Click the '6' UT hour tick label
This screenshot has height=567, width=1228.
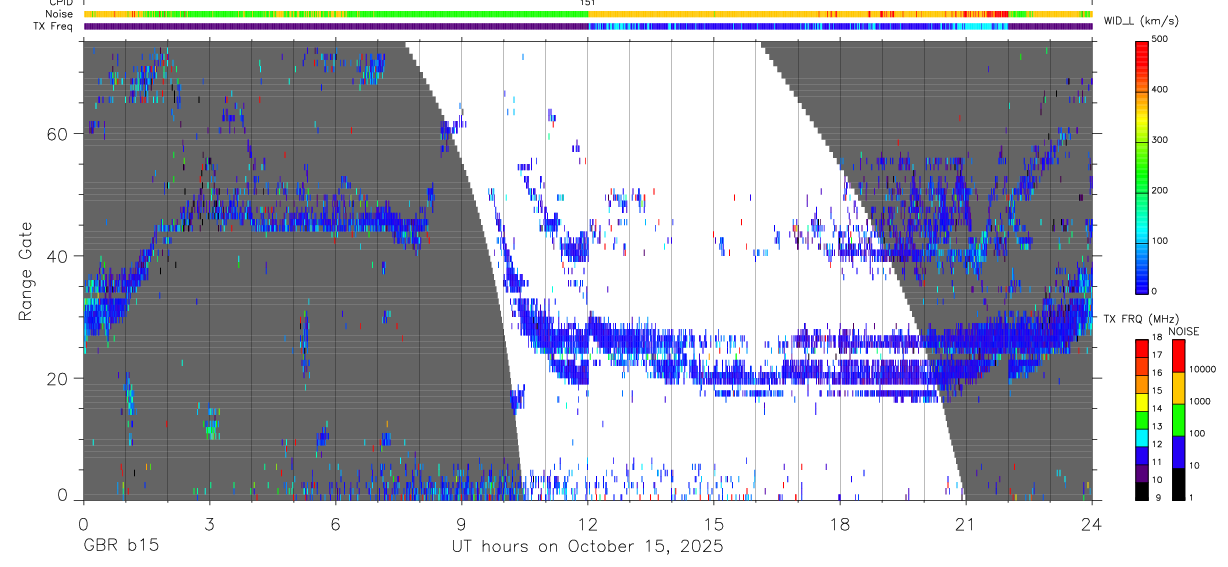pyautogui.click(x=335, y=522)
